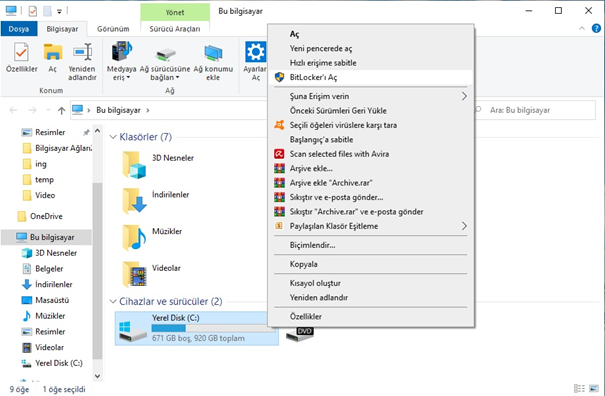Click the Aç folder icon in ribbon
This screenshot has width=605, height=396.
click(53, 52)
